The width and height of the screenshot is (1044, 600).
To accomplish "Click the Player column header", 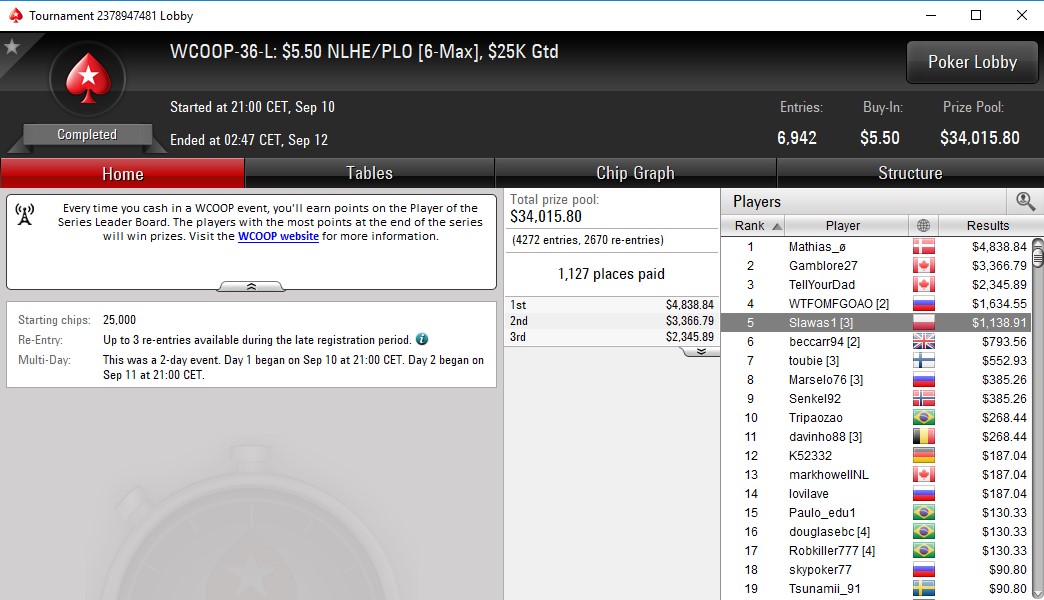I will click(843, 225).
